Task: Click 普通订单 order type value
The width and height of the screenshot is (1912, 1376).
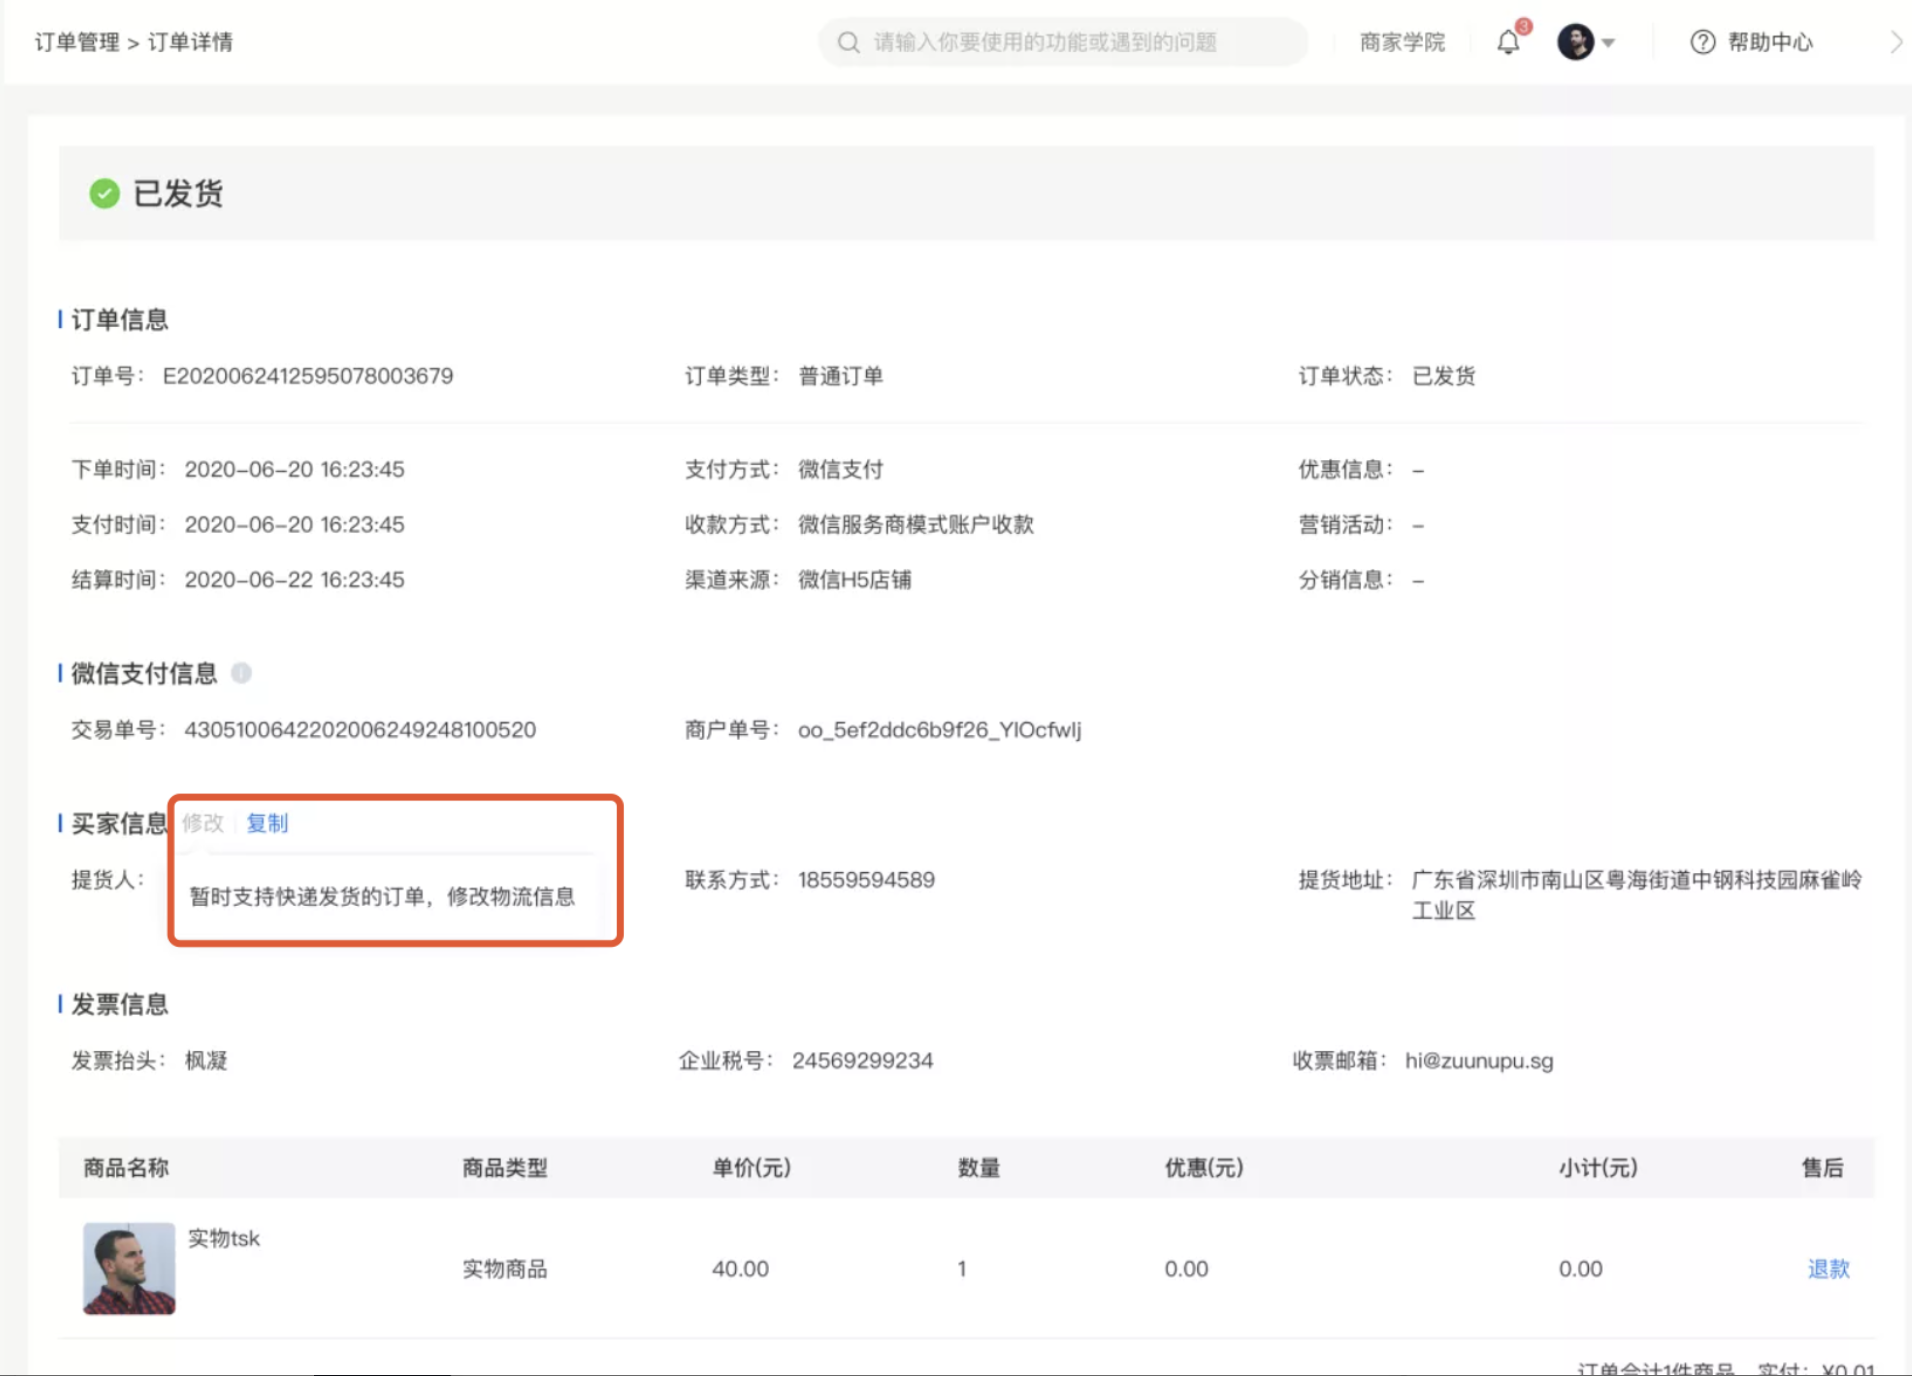Action: pyautogui.click(x=840, y=376)
